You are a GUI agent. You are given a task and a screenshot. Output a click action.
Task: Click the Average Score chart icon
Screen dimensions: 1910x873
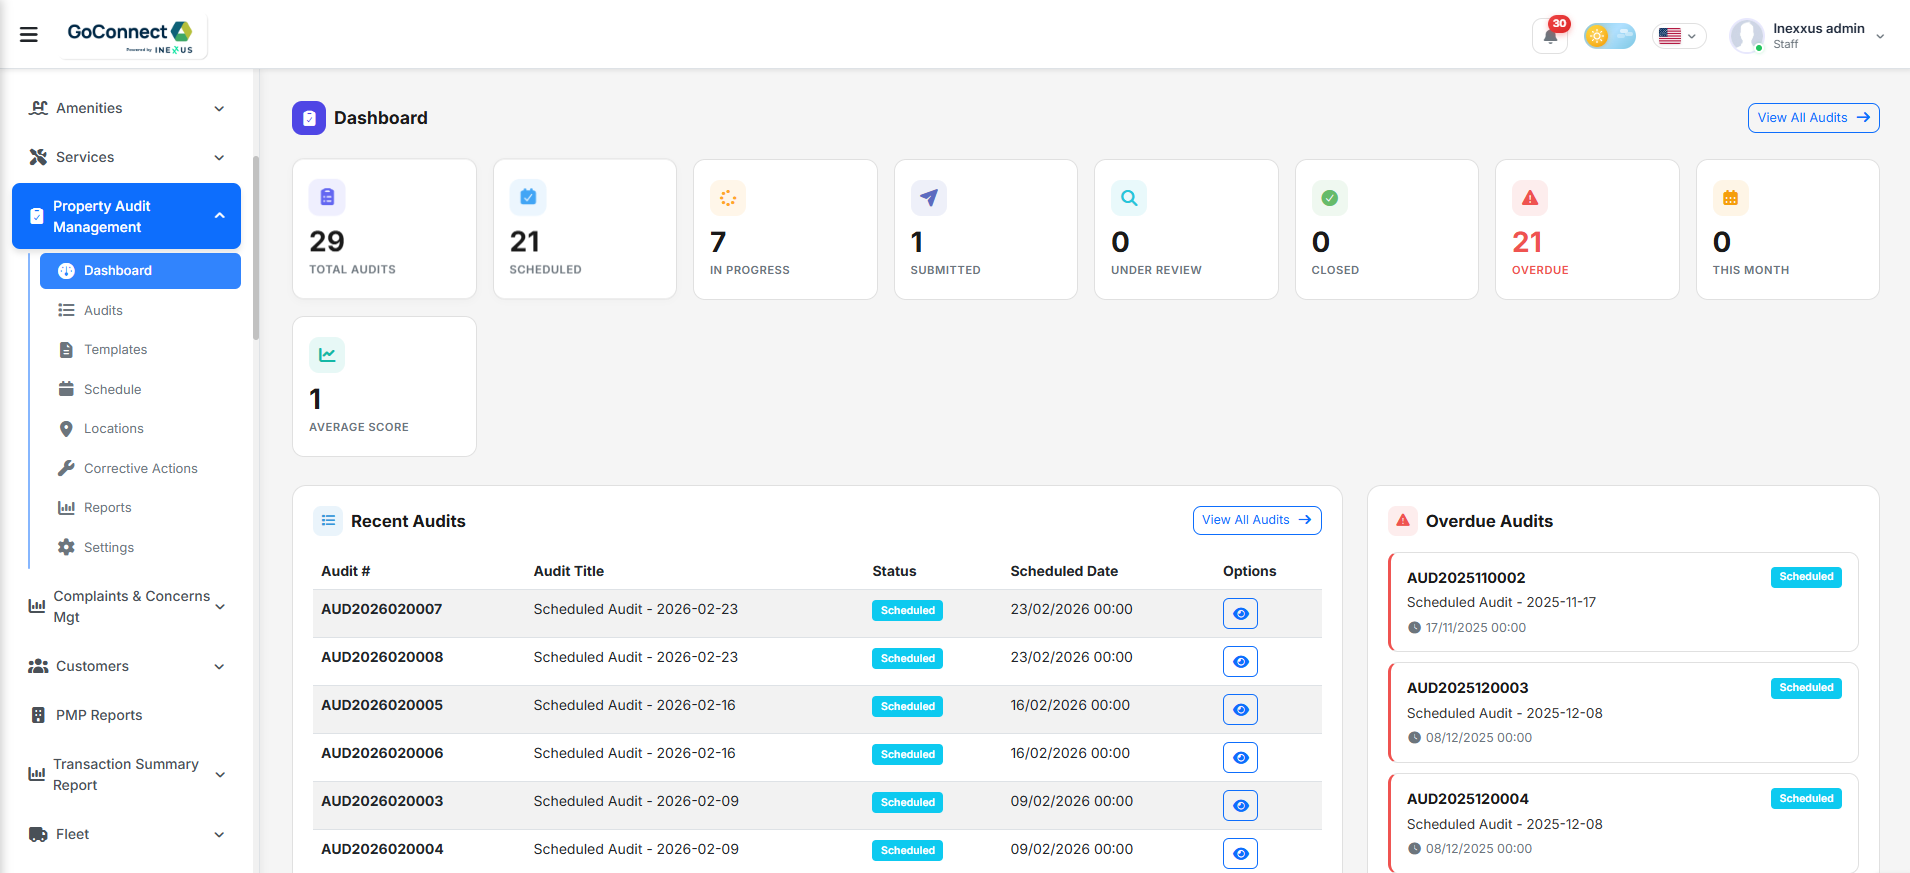(327, 355)
